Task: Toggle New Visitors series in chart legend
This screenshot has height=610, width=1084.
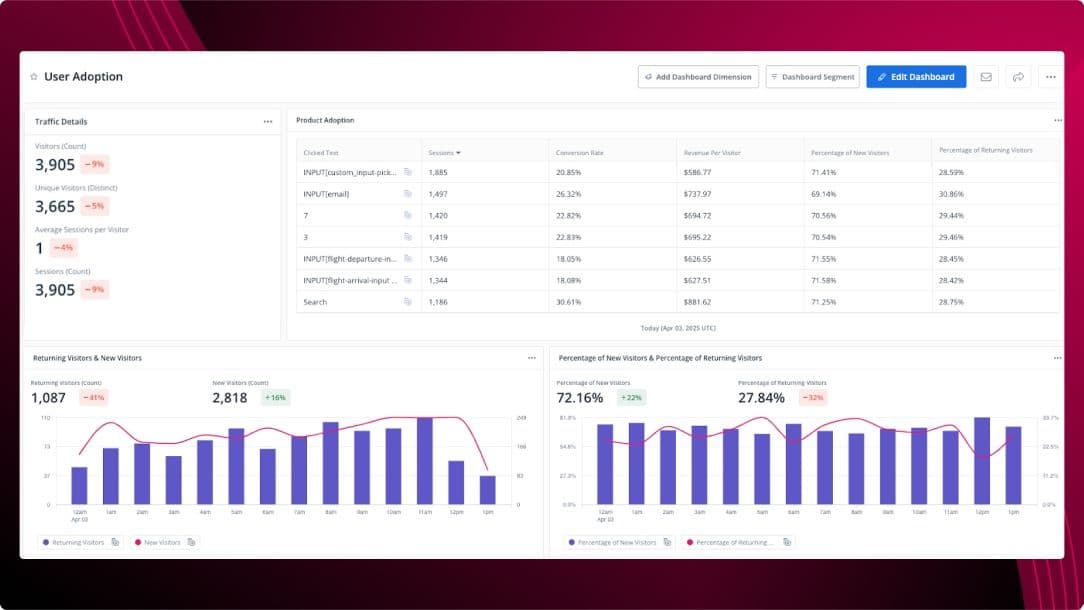Action: [x=158, y=542]
